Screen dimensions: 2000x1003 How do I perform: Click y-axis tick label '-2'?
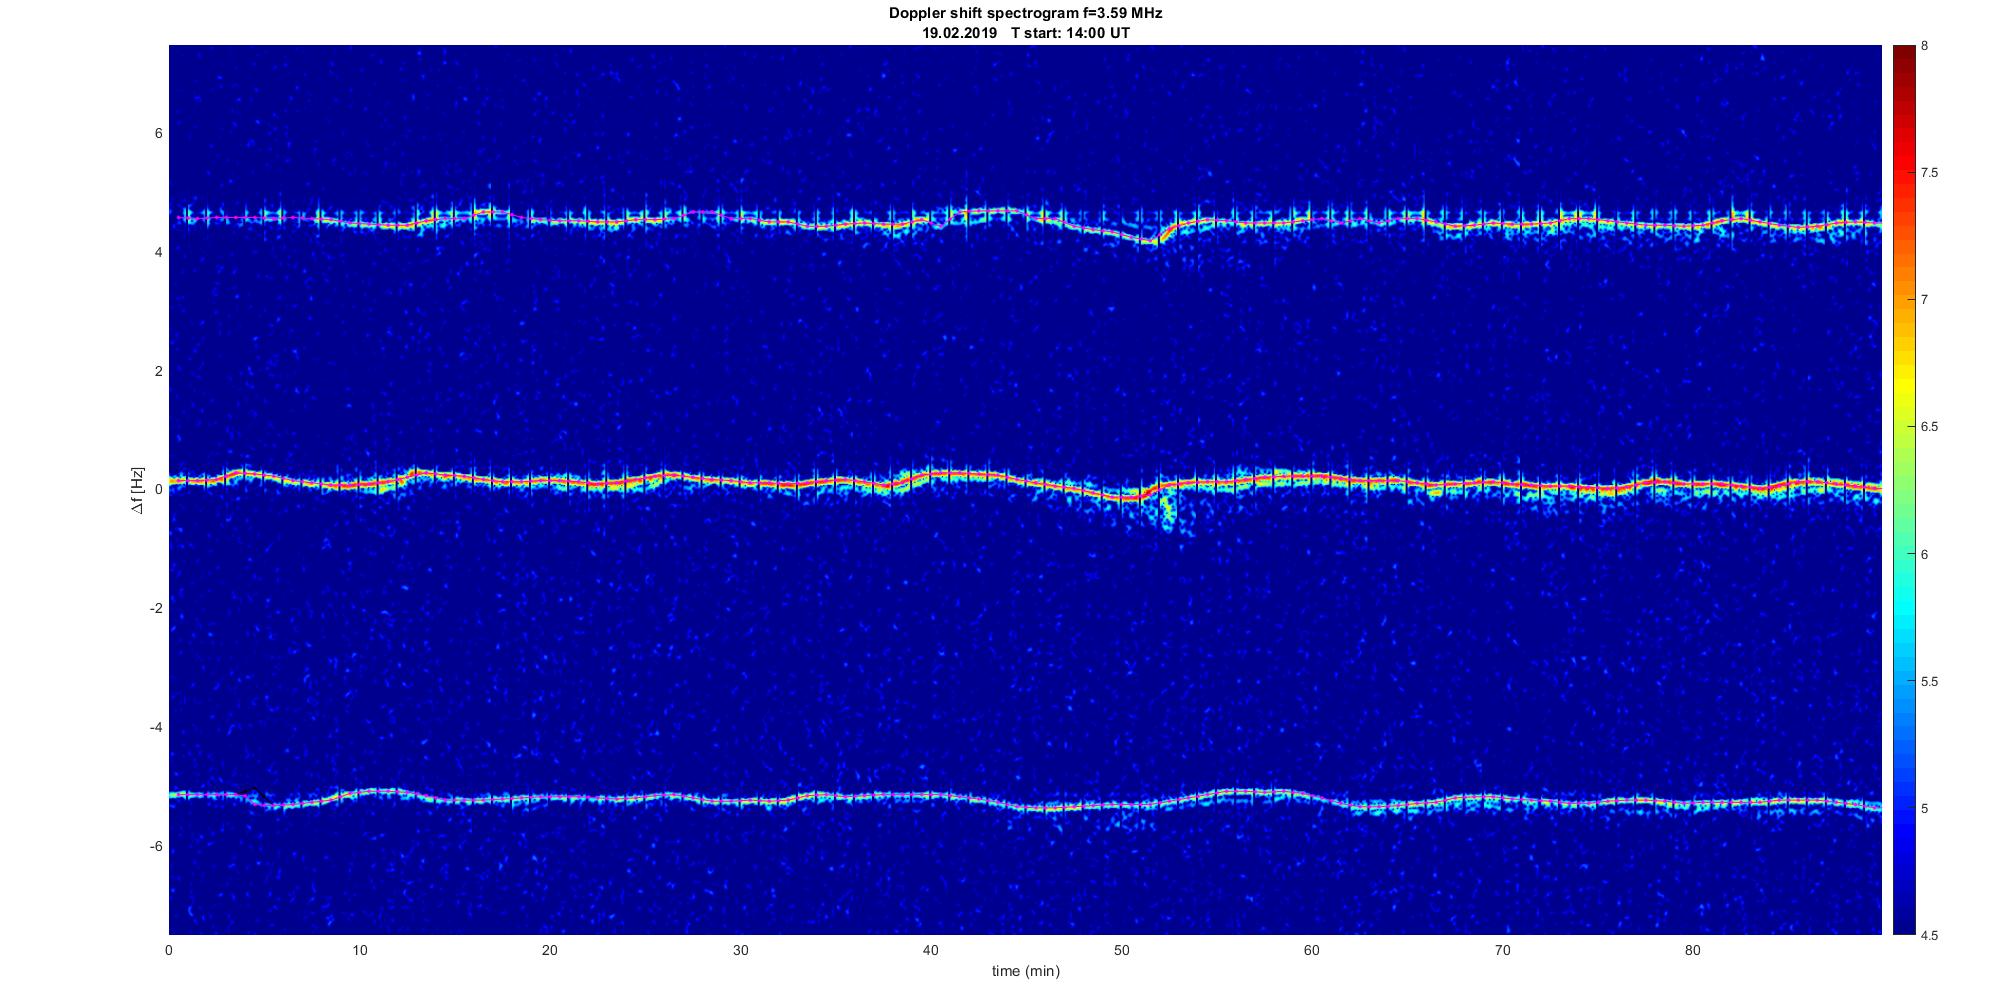pos(156,609)
